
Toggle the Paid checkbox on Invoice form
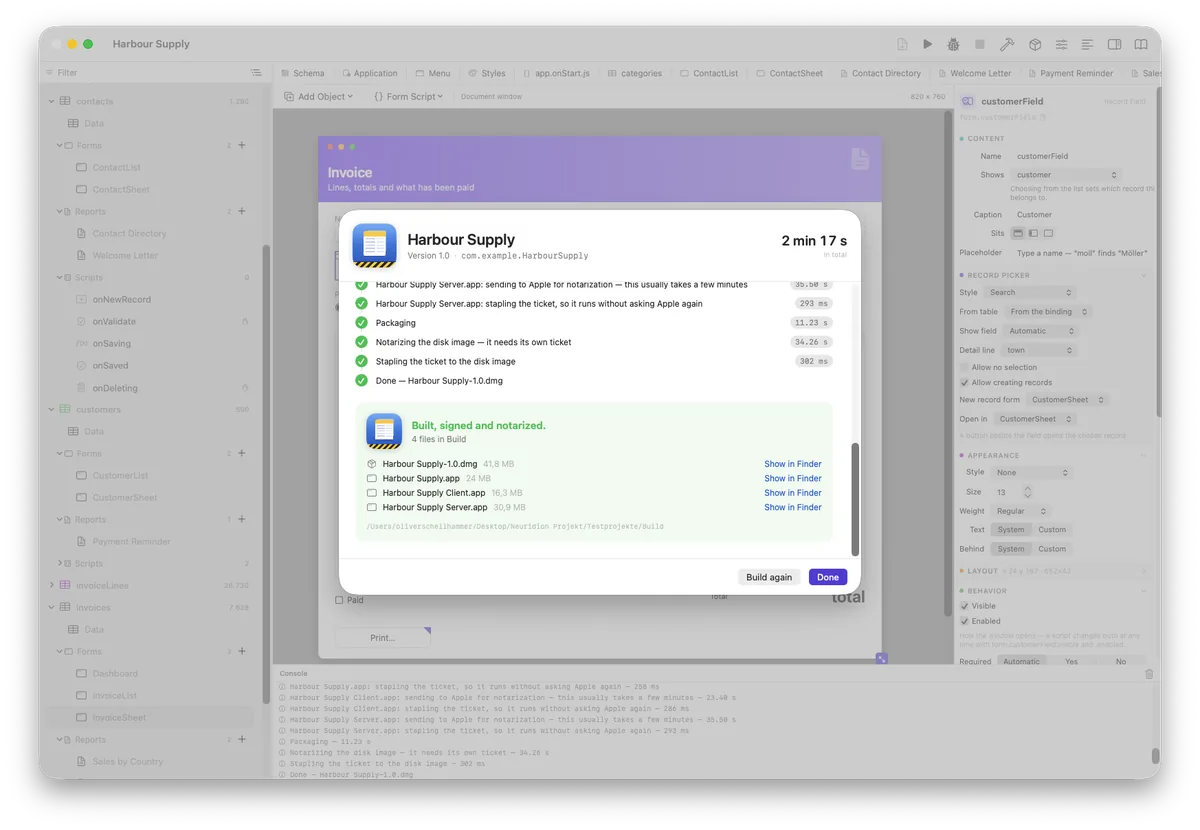pos(339,600)
